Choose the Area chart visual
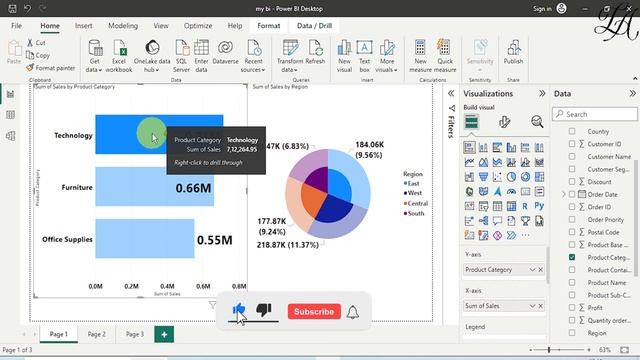 coord(483,162)
